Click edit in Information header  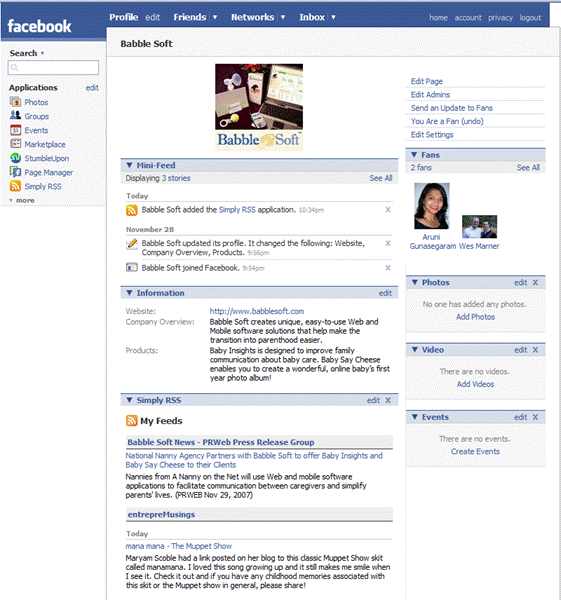(x=385, y=293)
